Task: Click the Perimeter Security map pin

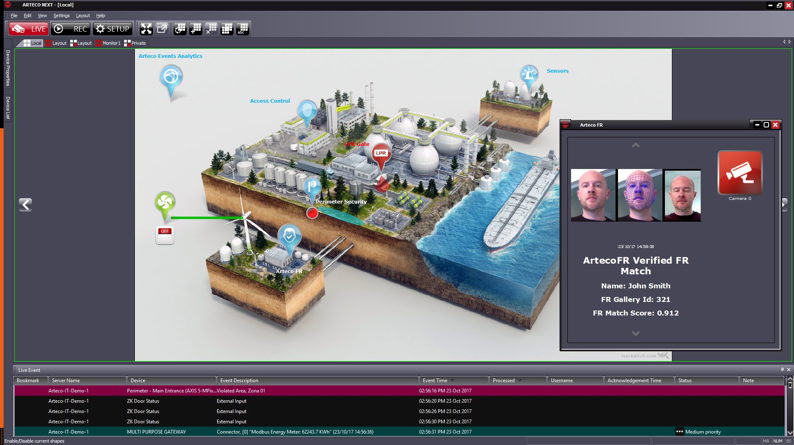Action: coord(312,189)
